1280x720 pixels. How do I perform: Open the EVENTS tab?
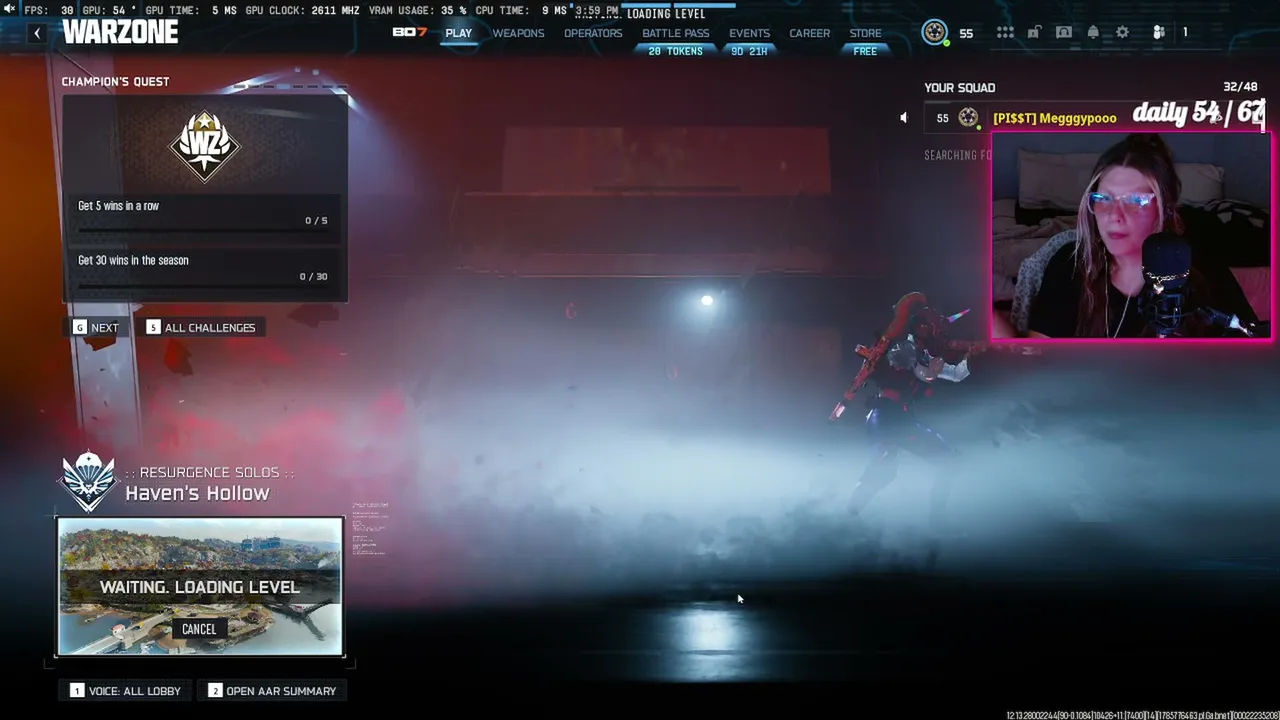pyautogui.click(x=749, y=33)
